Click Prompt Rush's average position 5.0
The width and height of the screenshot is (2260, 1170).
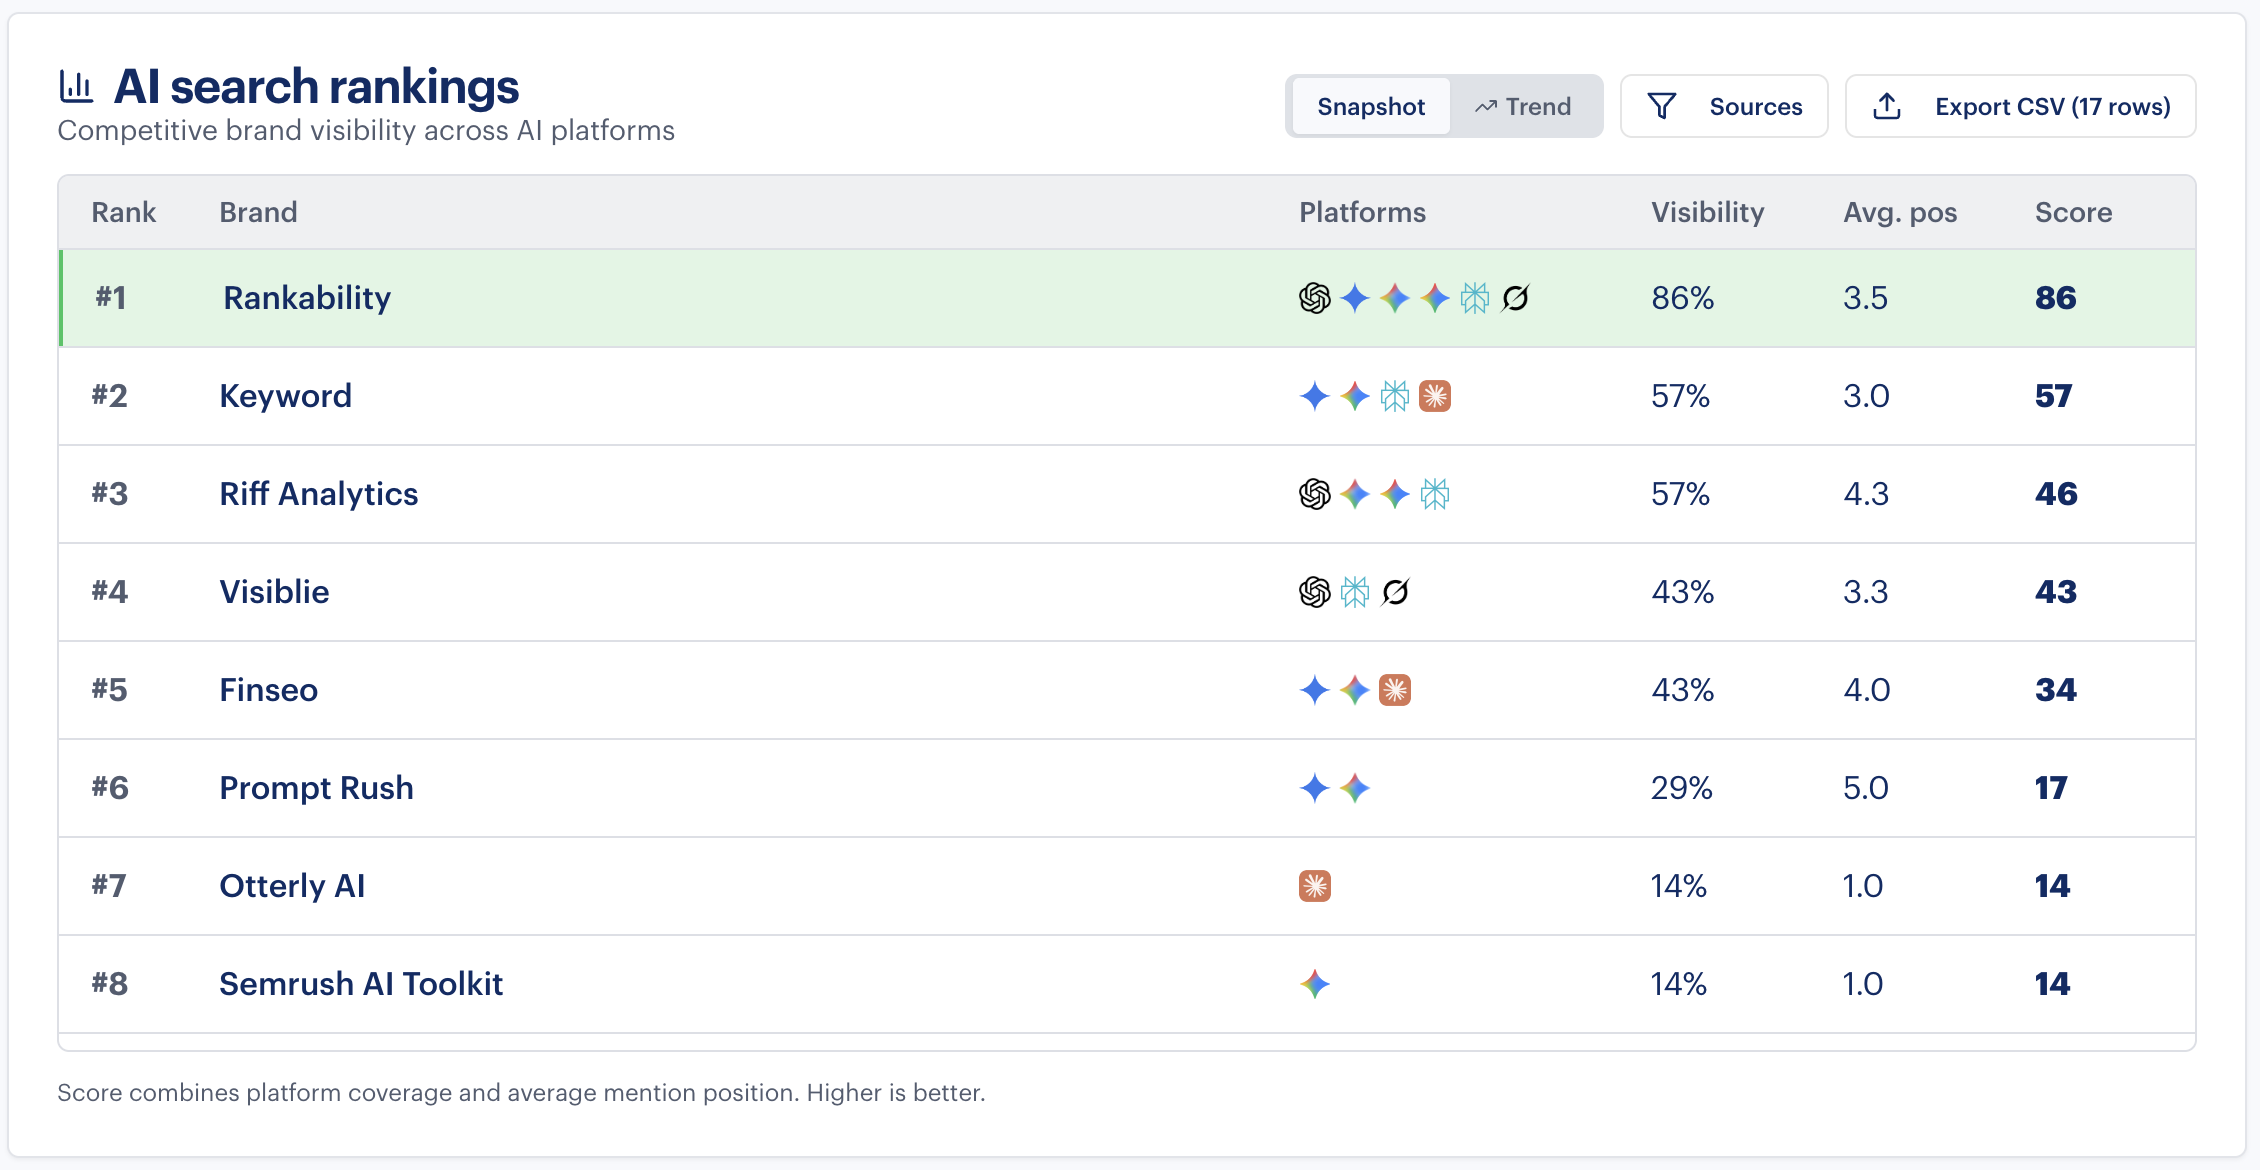[1866, 788]
